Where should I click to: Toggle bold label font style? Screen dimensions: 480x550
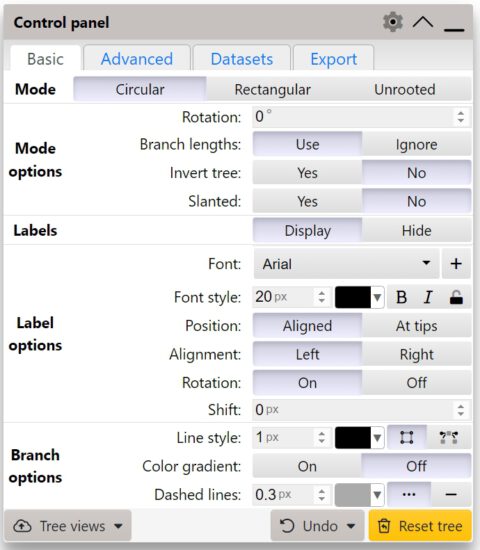pyautogui.click(x=401, y=297)
